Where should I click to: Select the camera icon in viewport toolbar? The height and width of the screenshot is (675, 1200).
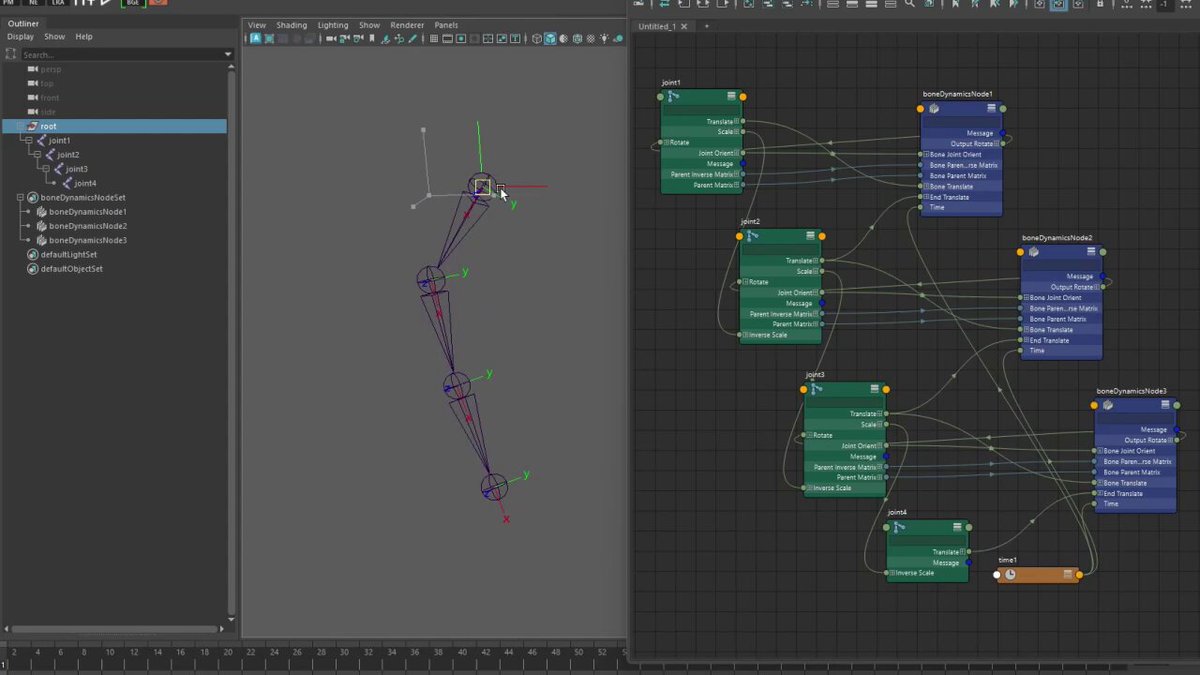click(x=331, y=39)
